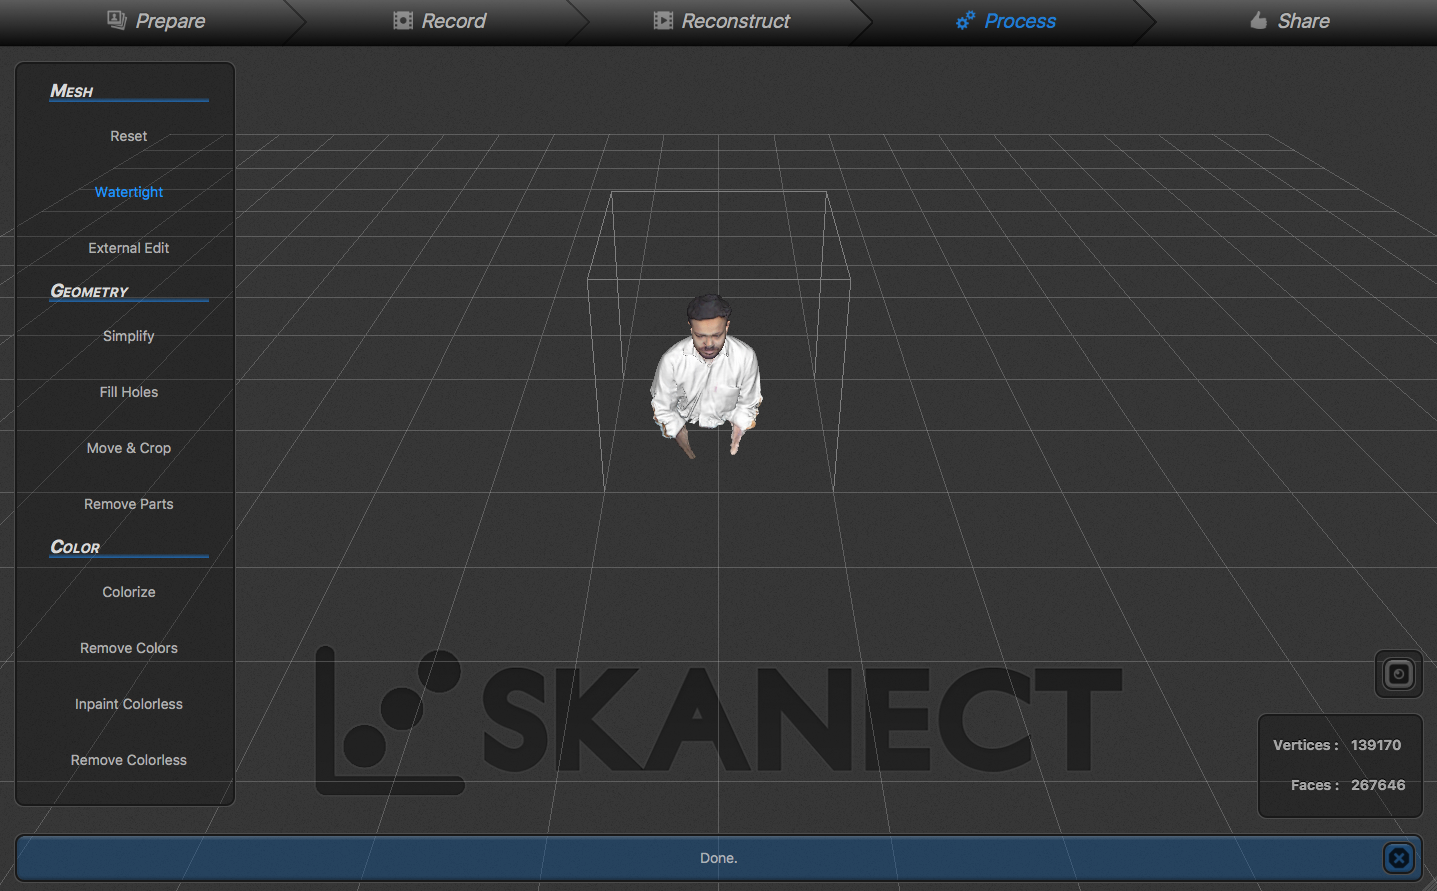Open Move & Crop tool
Screen dimensions: 1437x891
pos(129,448)
